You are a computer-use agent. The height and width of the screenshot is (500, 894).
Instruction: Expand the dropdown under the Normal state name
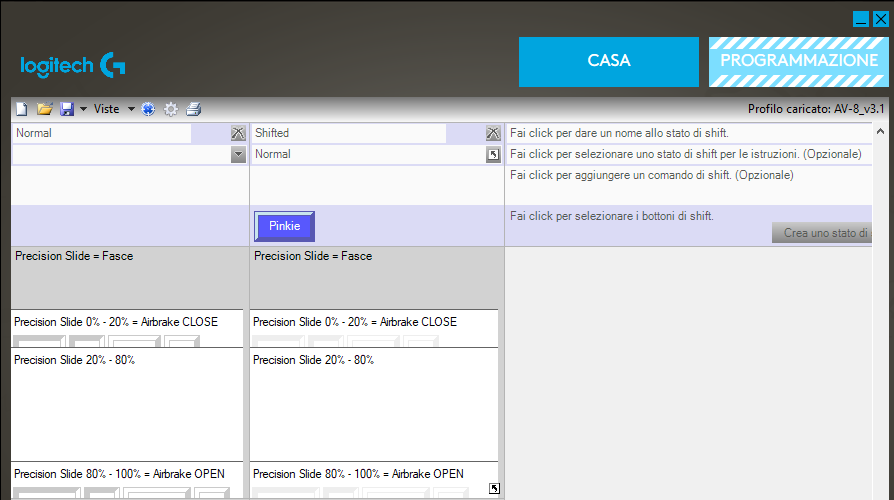click(x=237, y=154)
